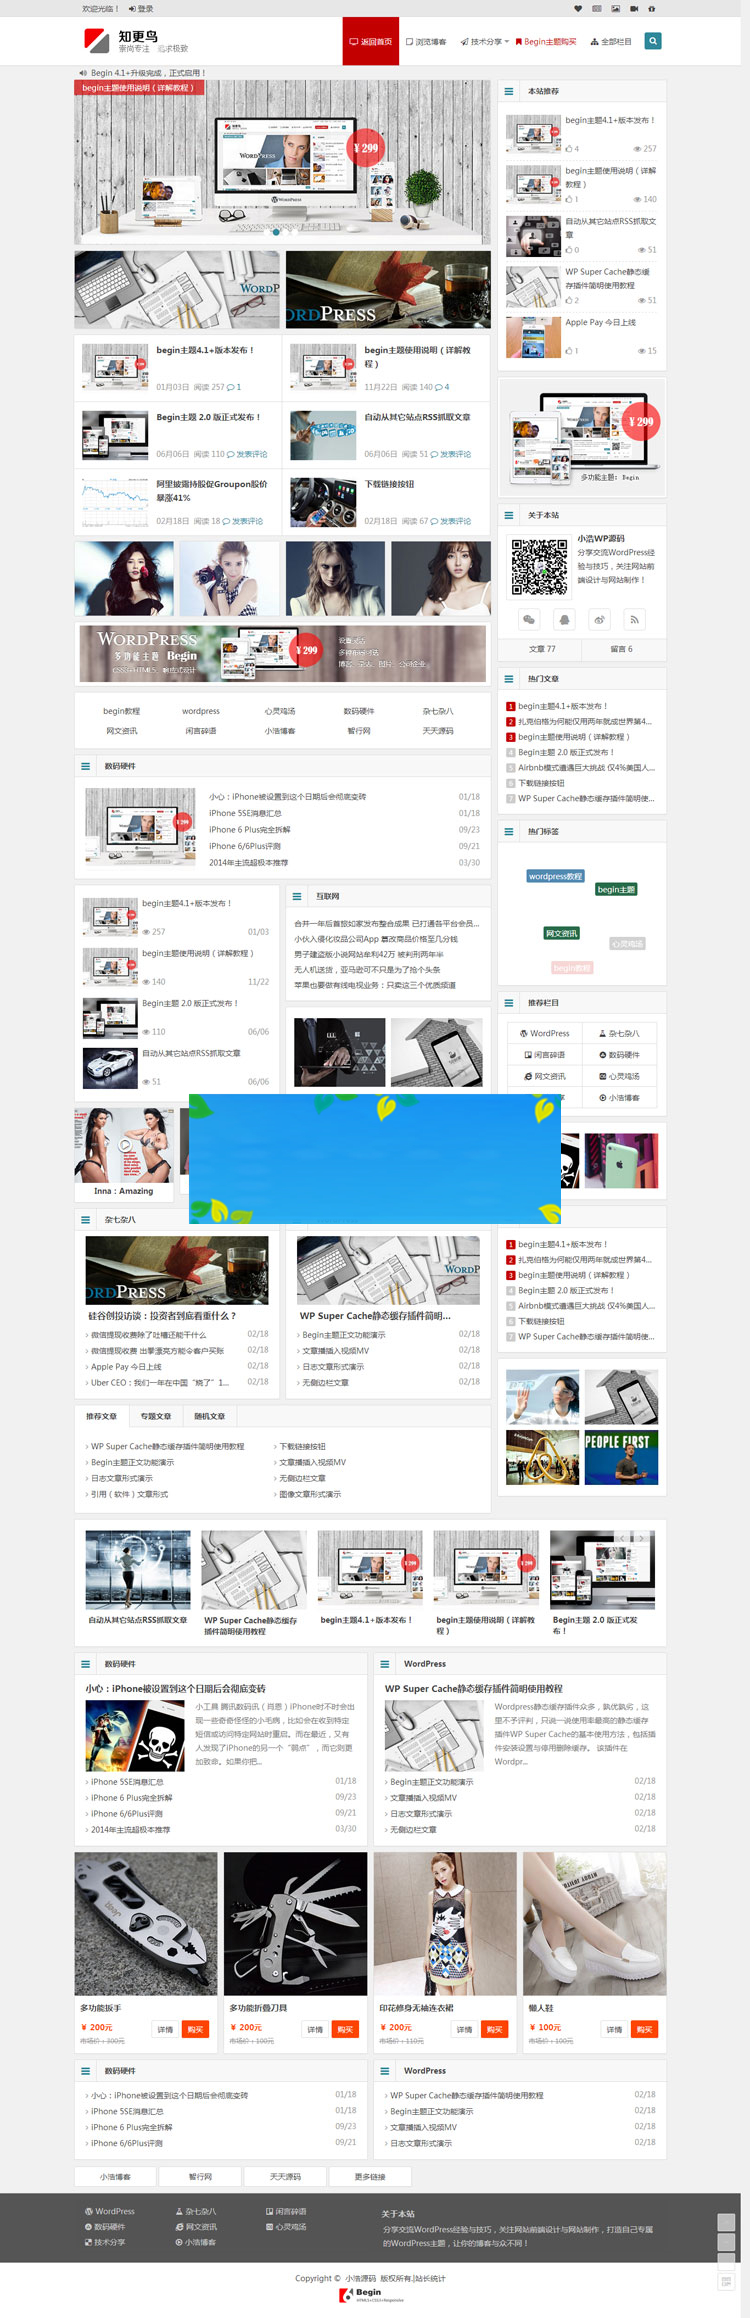Click the teal search icon in header
The image size is (750, 2318).
[652, 41]
